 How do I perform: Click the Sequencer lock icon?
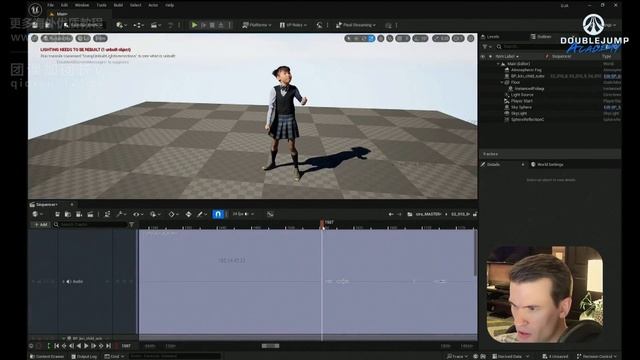coord(475,214)
